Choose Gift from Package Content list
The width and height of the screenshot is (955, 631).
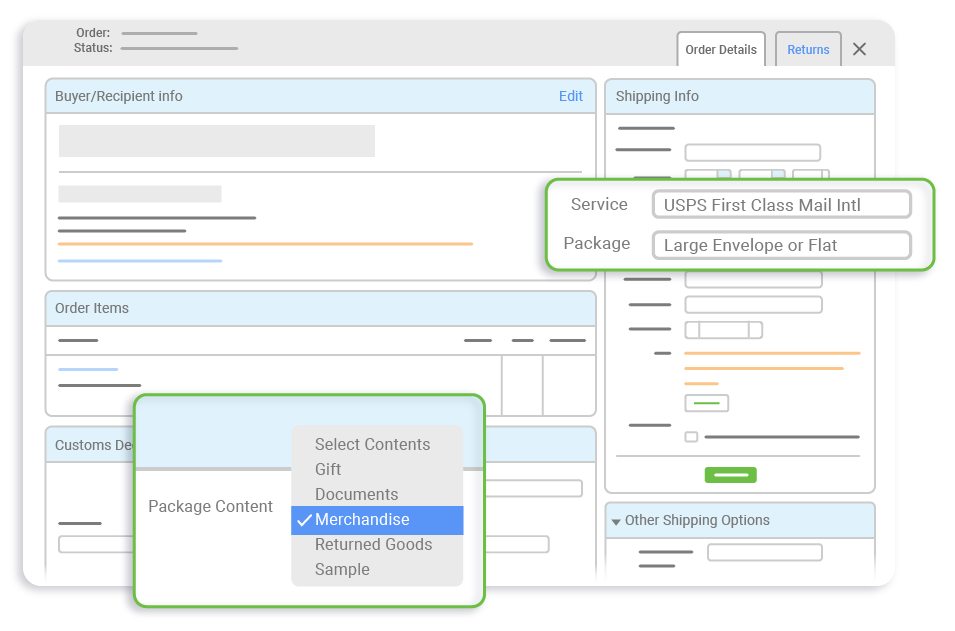(x=328, y=469)
